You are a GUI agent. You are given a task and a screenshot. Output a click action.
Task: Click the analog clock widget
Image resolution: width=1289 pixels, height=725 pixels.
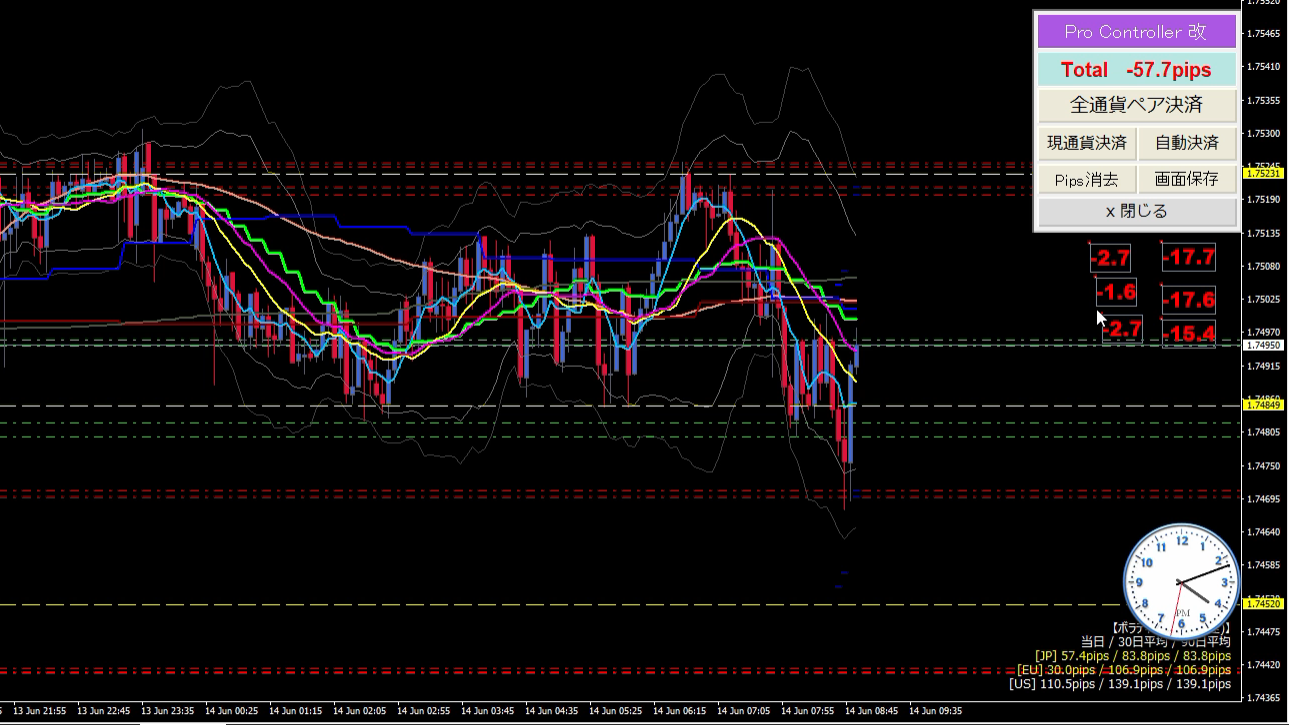click(1182, 582)
